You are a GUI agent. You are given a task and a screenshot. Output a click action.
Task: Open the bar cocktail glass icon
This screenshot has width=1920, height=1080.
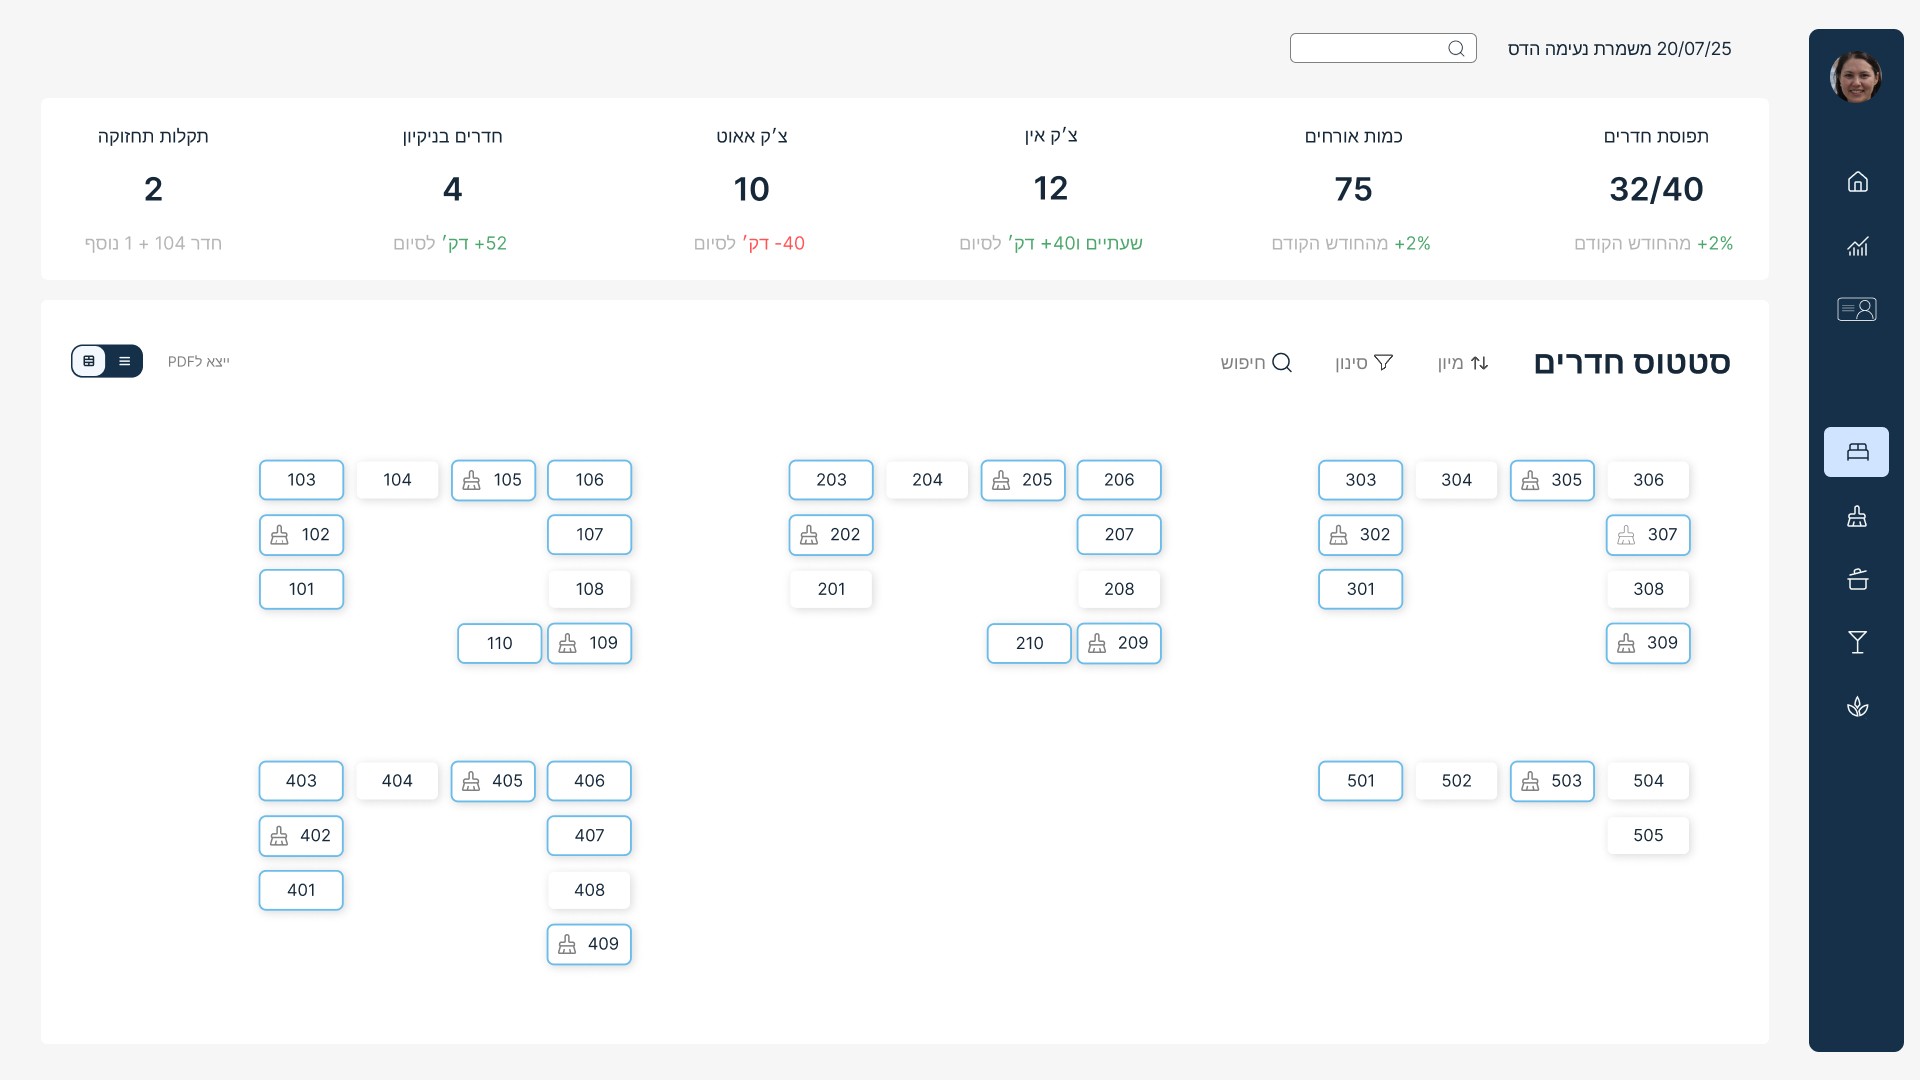(1857, 642)
